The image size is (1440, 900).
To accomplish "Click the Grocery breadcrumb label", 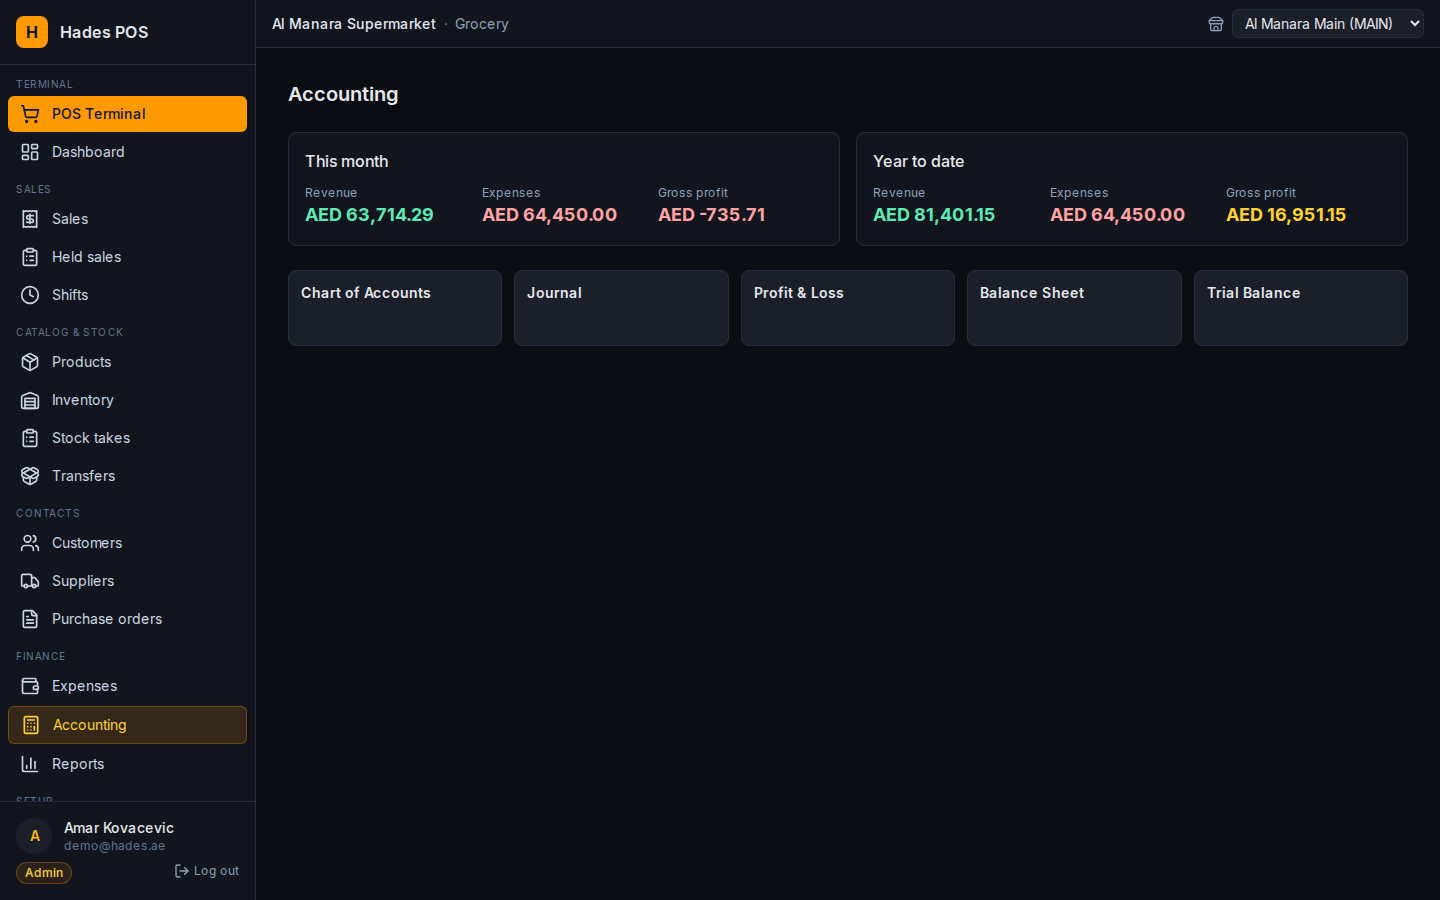I will click(x=482, y=24).
